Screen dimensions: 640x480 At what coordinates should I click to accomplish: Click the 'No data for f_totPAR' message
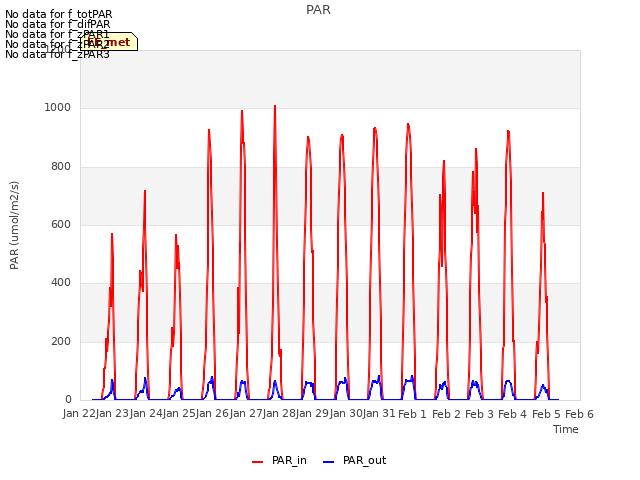(x=58, y=14)
